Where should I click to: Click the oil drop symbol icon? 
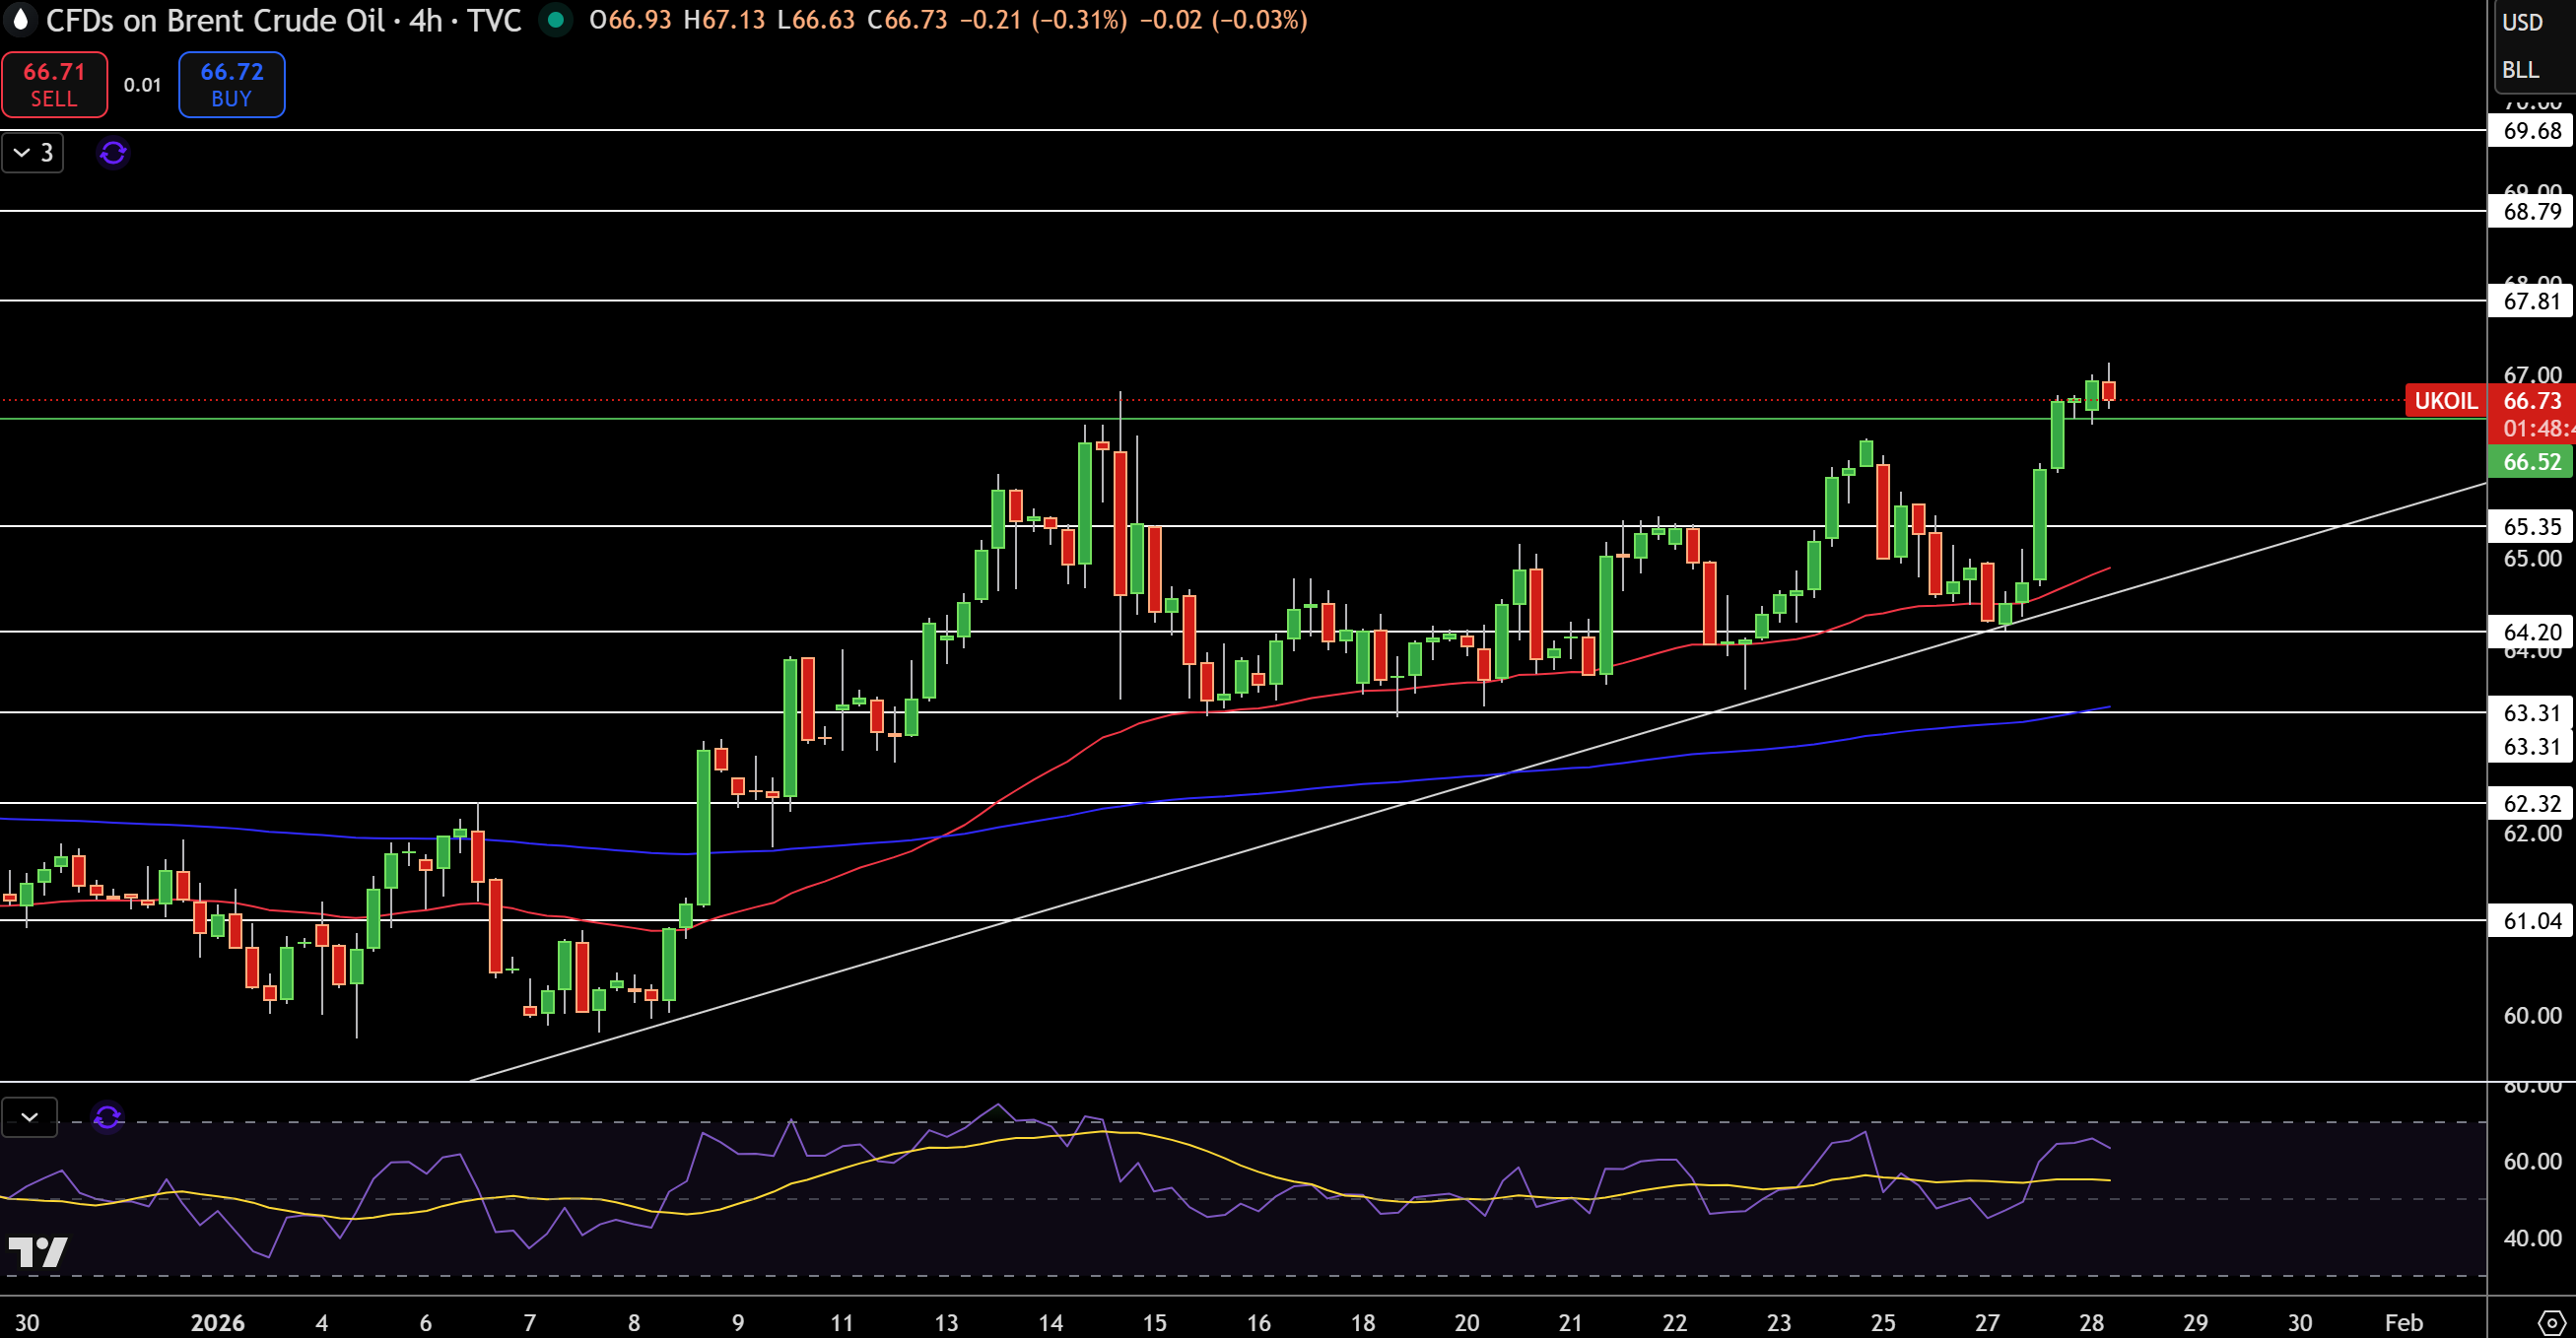20,20
